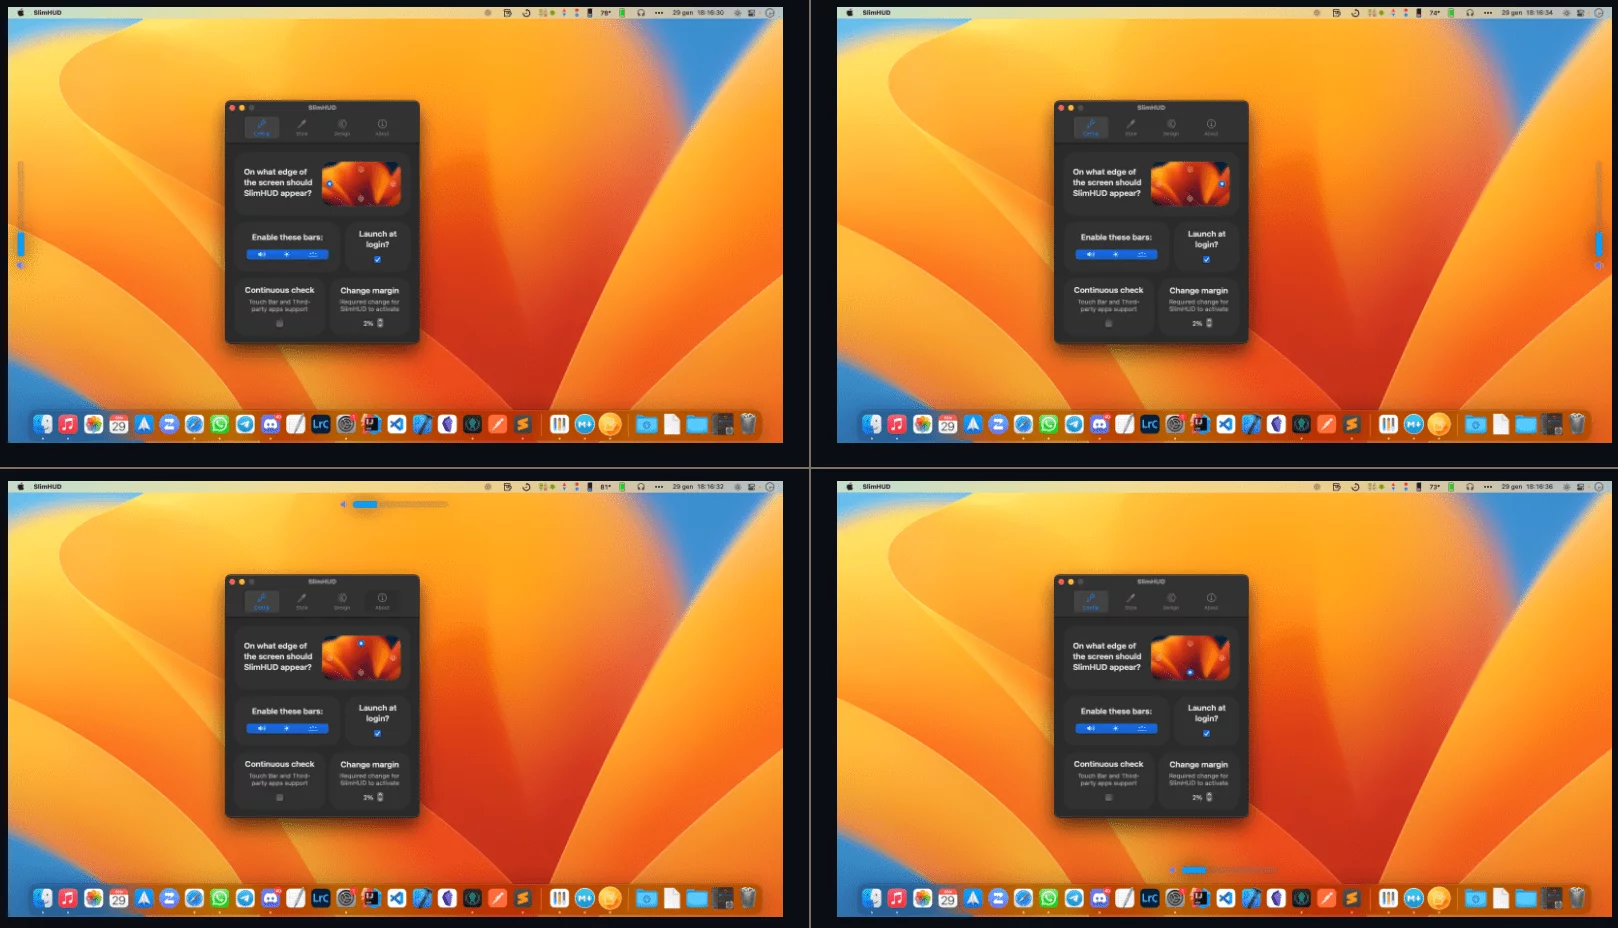Image resolution: width=1618 pixels, height=928 pixels.
Task: Choose the top-edge radio dot in the 18:16:36 window preview
Action: (1190, 642)
